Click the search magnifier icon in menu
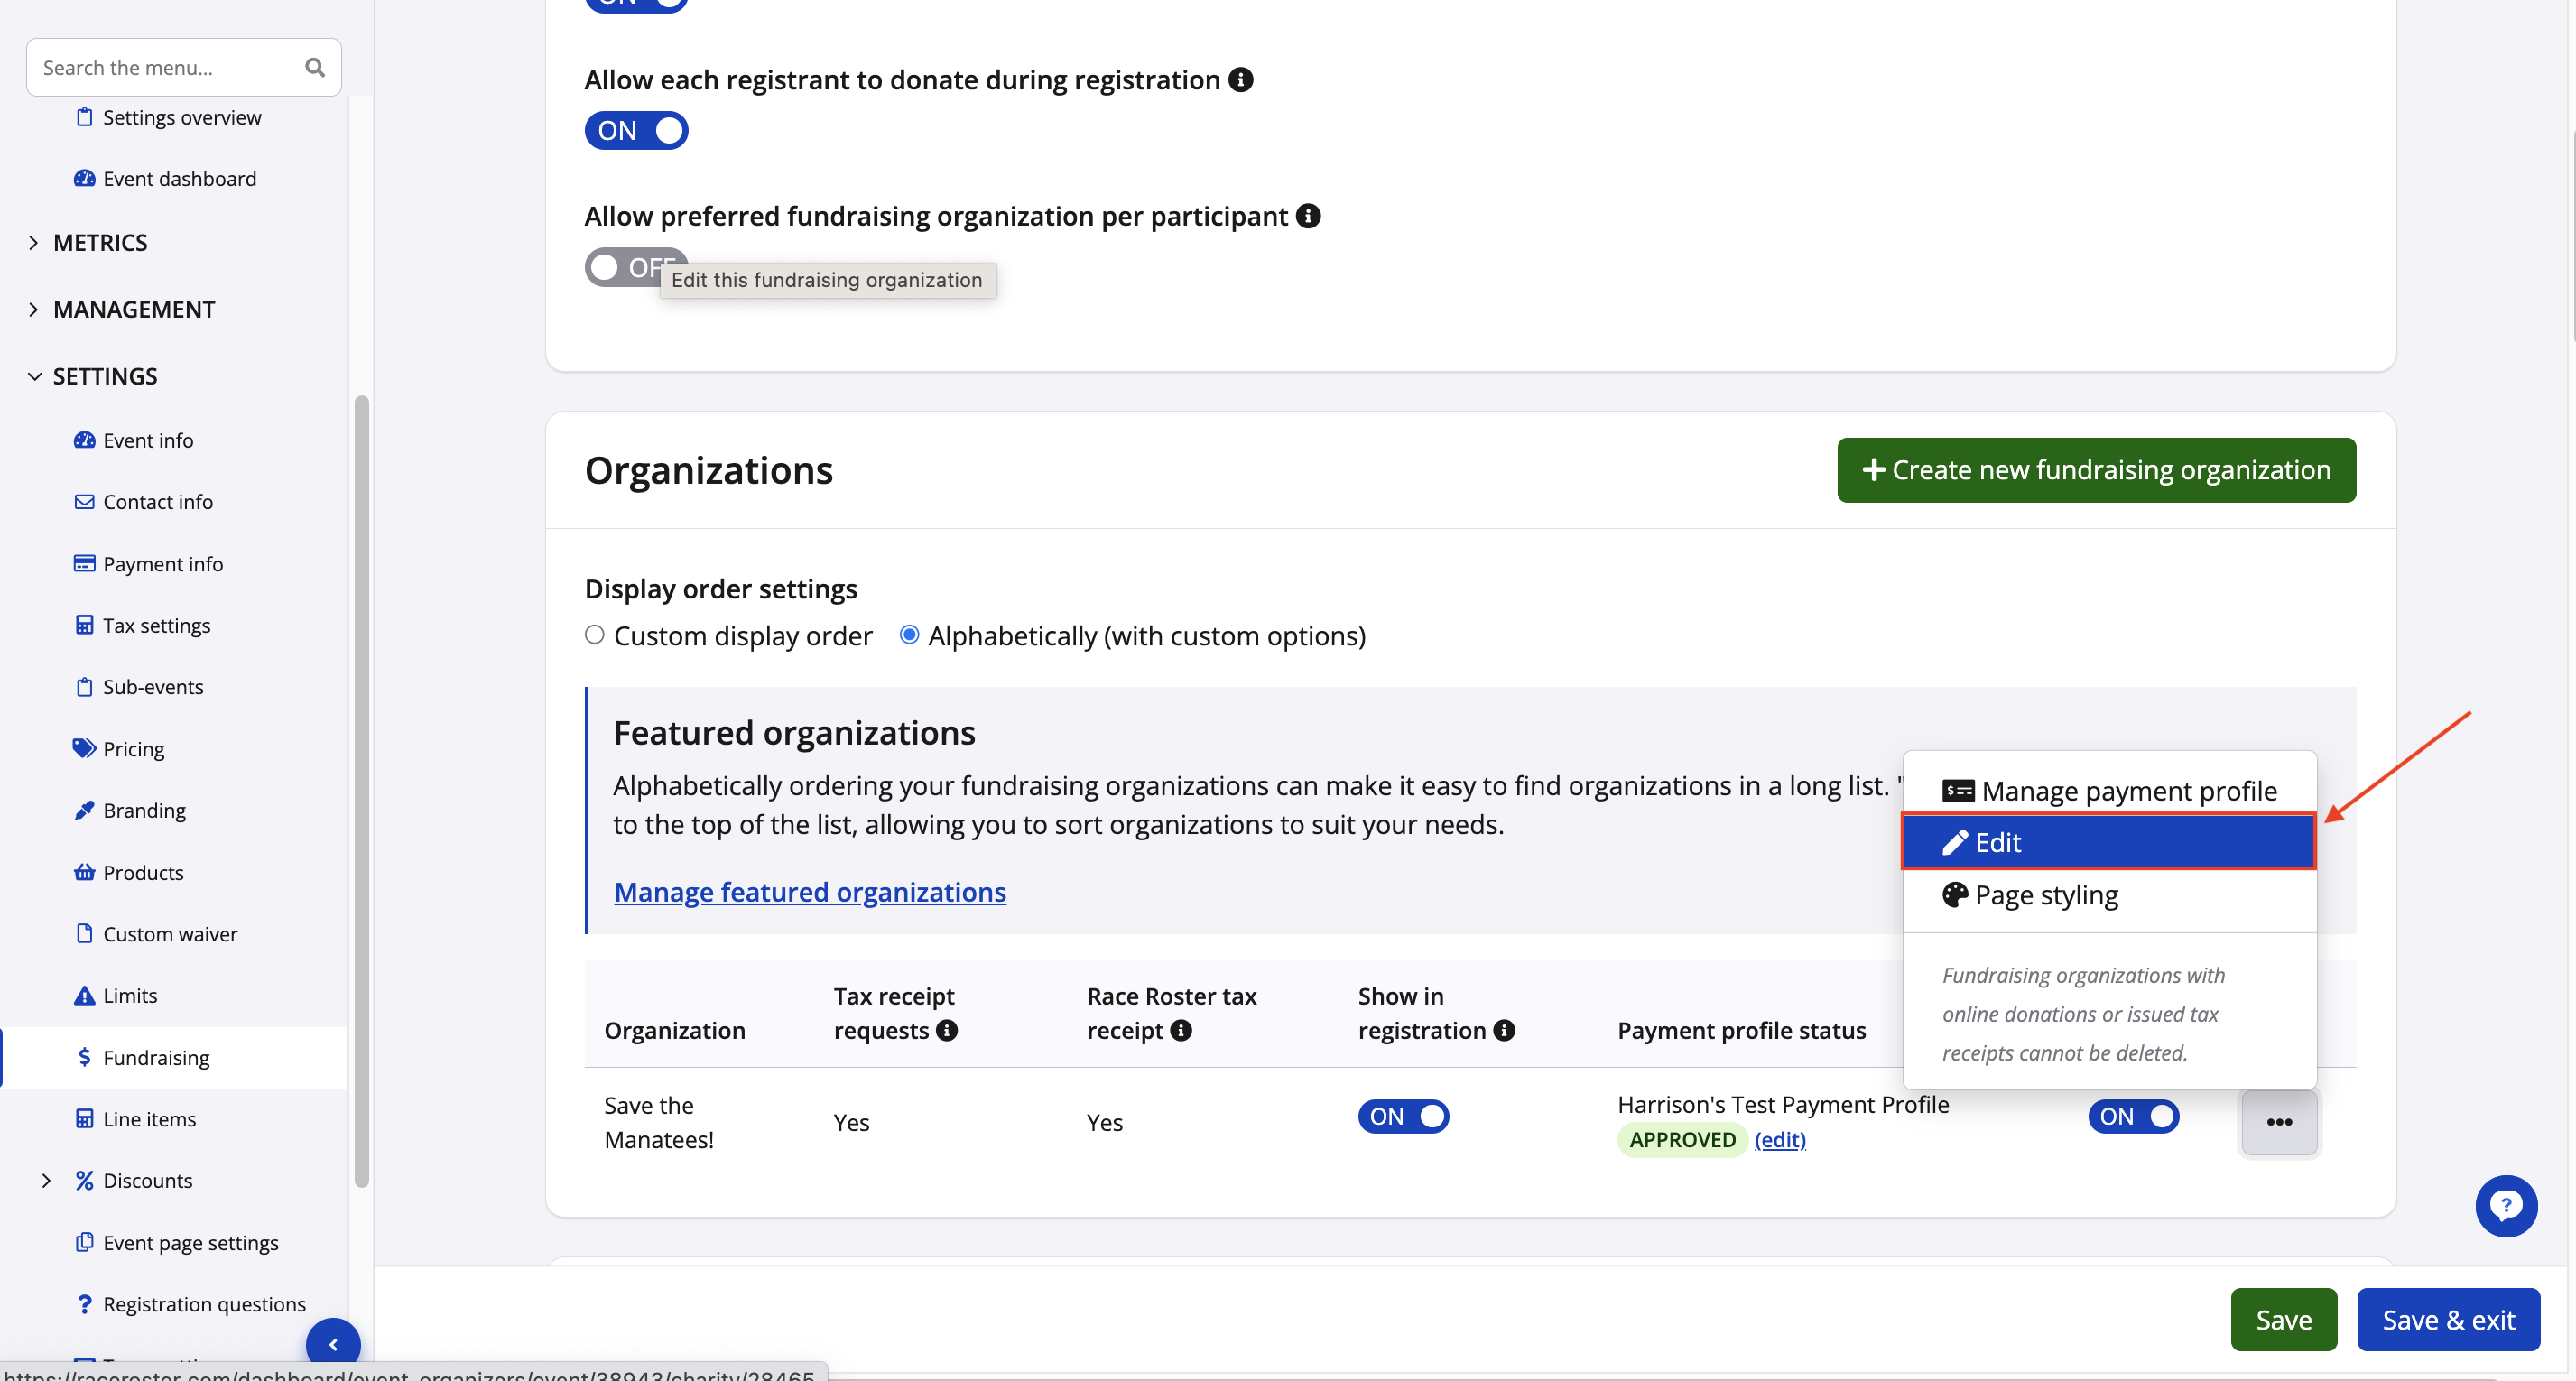This screenshot has width=2576, height=1381. pyautogui.click(x=315, y=68)
